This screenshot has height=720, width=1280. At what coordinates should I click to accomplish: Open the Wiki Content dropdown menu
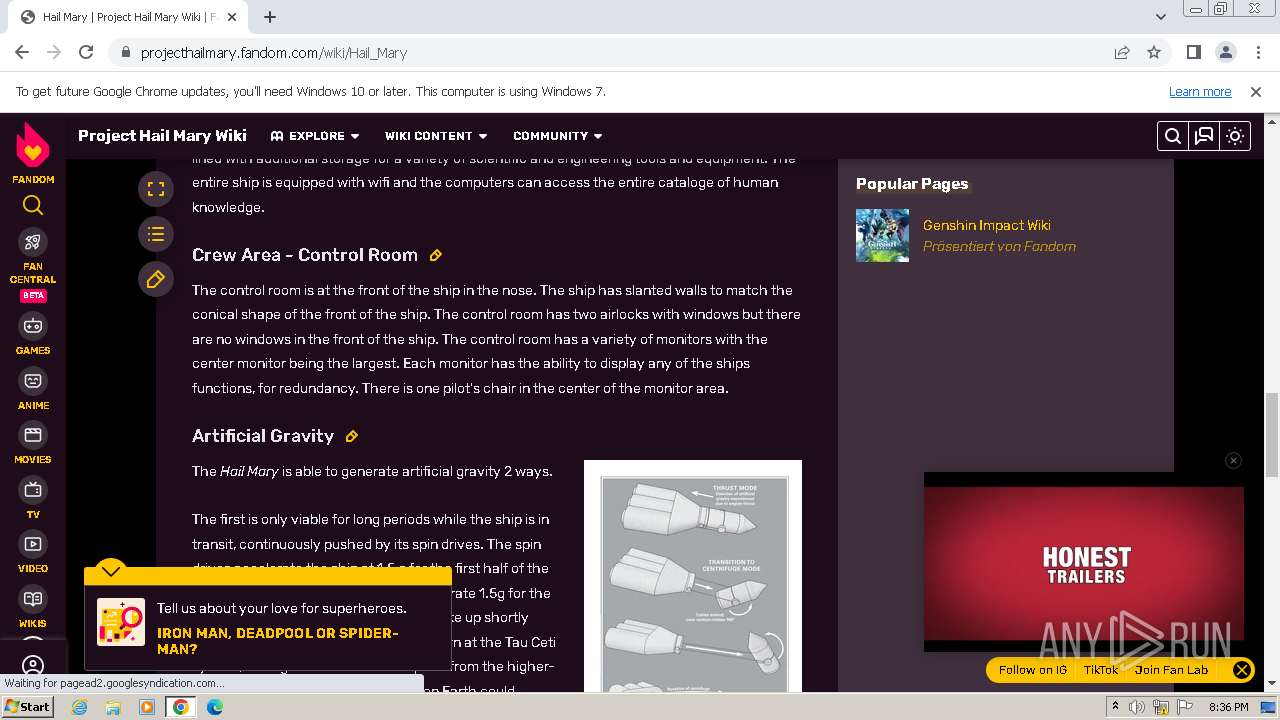point(436,136)
